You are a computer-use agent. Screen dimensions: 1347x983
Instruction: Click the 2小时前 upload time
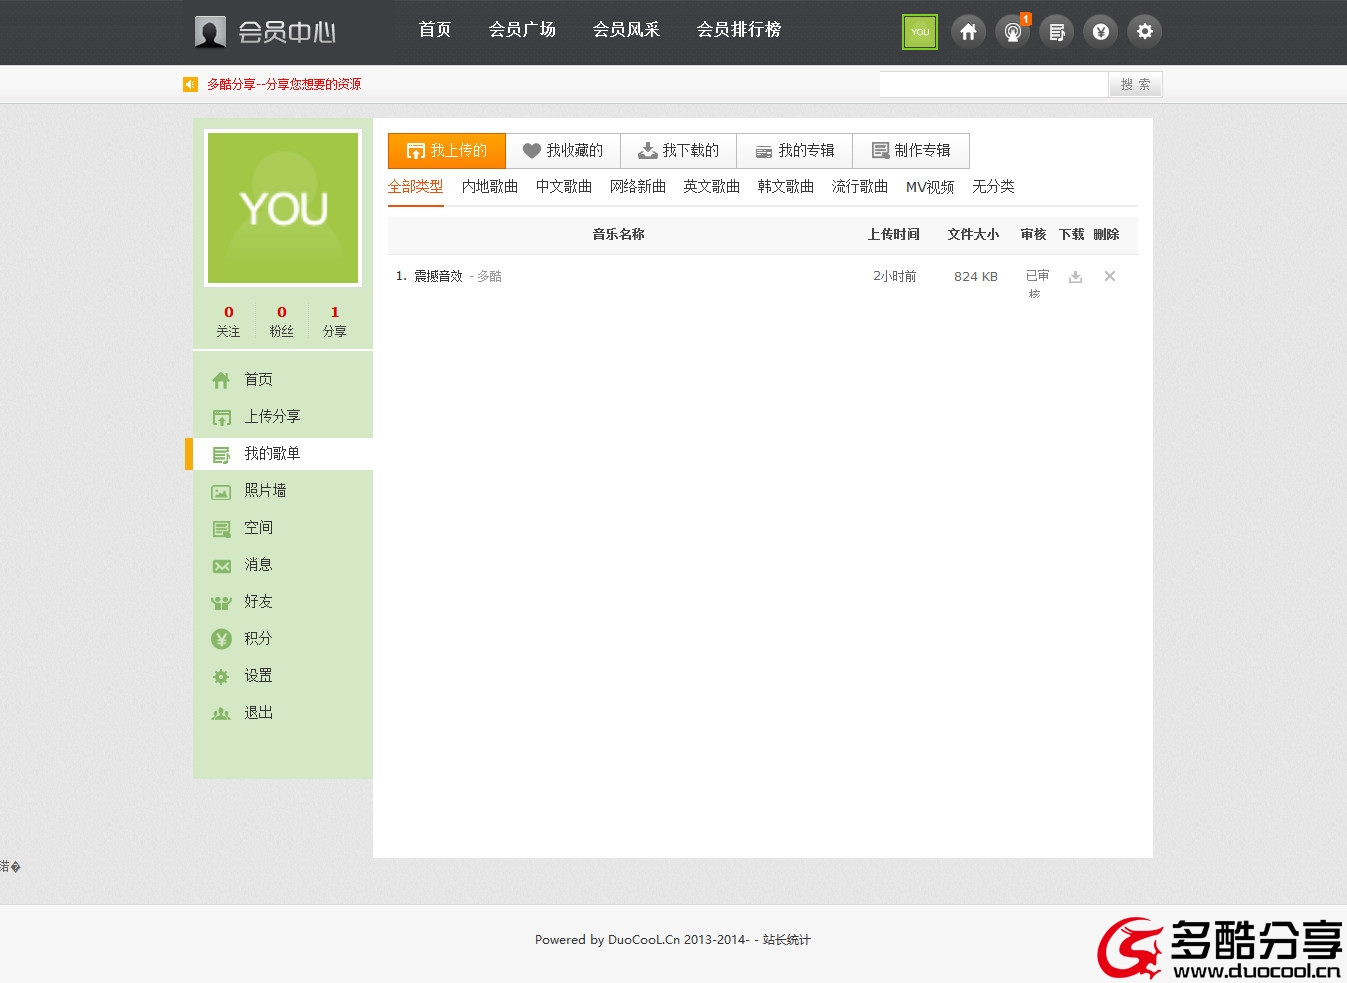[894, 276]
